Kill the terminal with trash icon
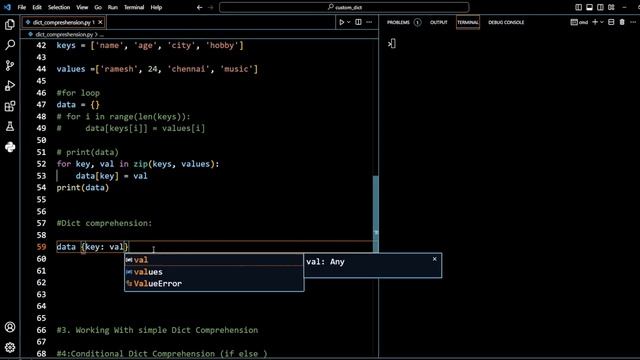 pos(622,22)
